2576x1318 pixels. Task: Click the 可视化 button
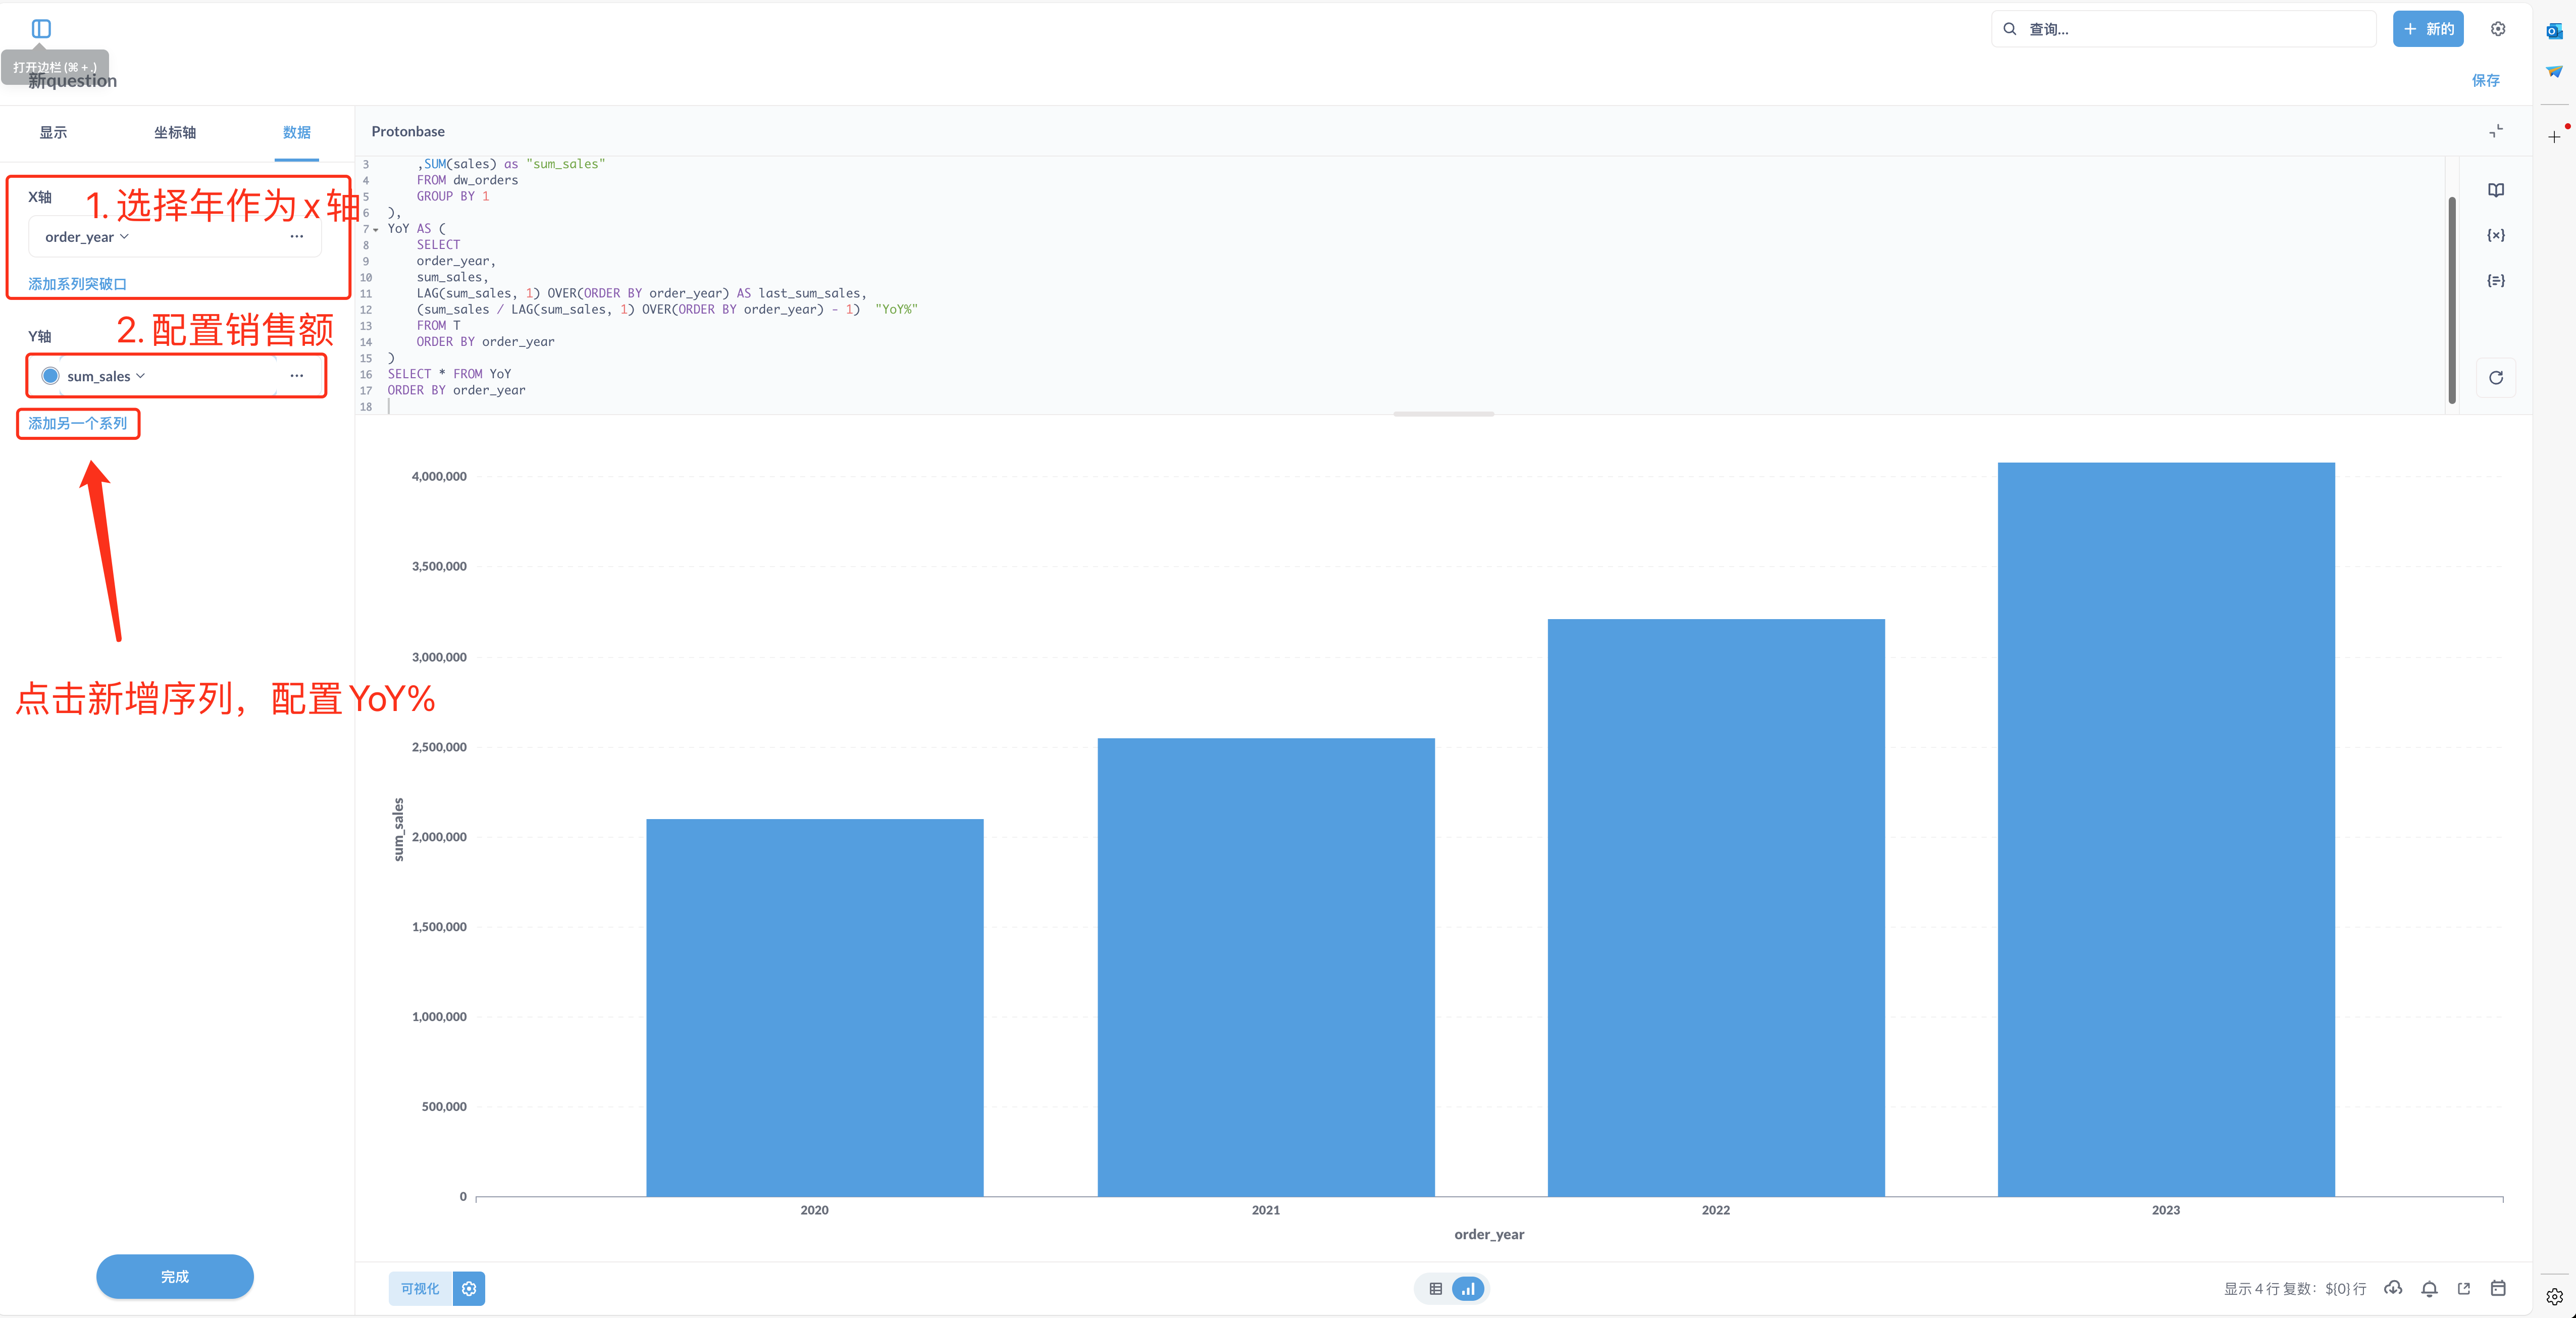pyautogui.click(x=420, y=1289)
